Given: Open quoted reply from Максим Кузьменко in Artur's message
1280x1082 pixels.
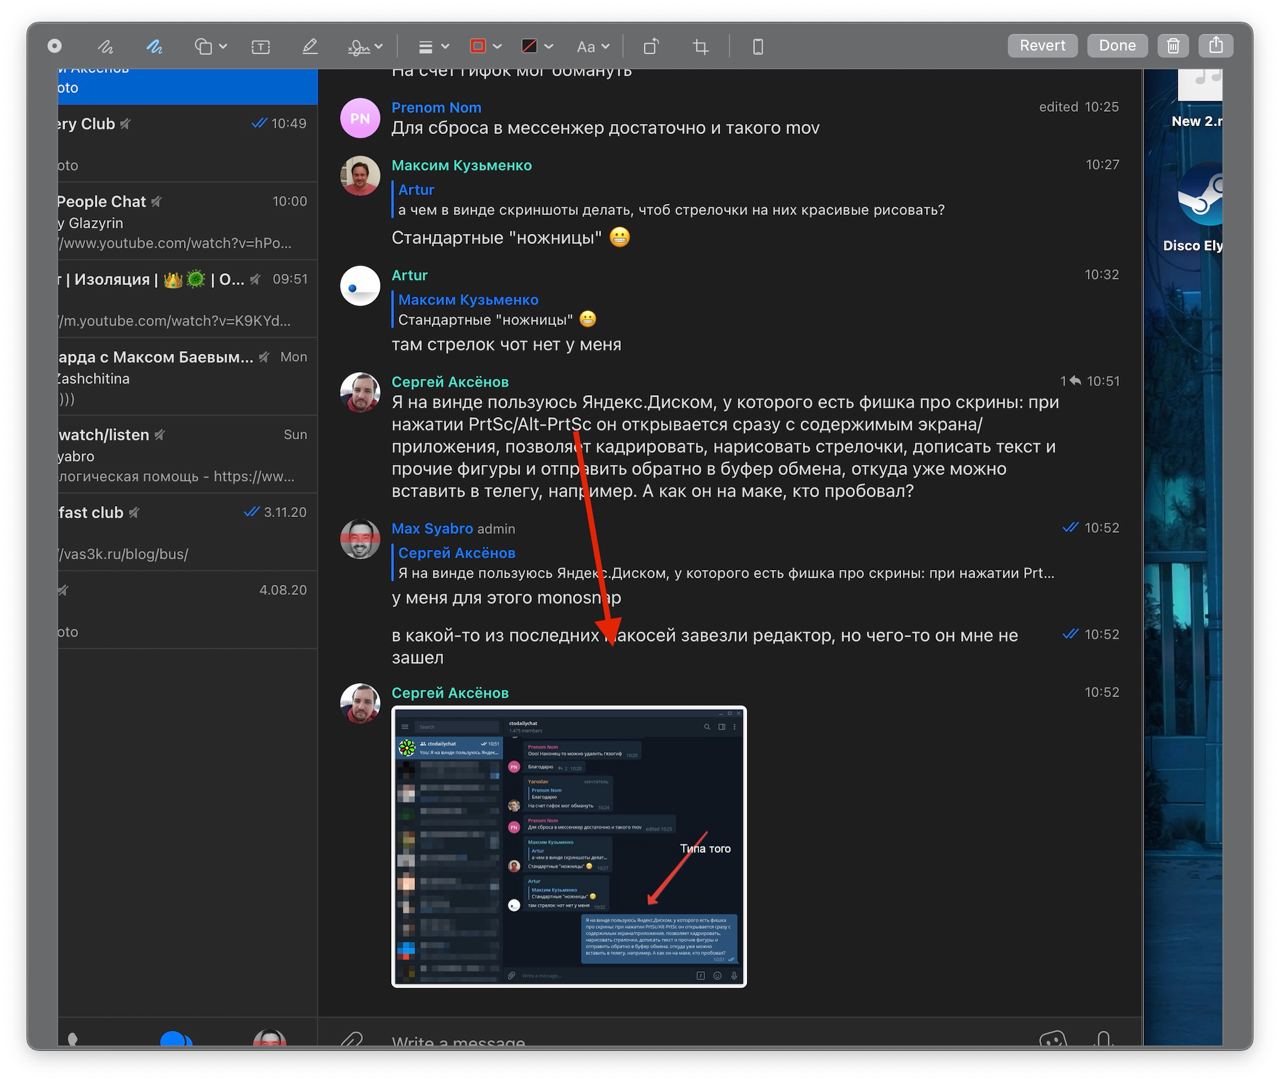Looking at the screenshot, I should click(495, 309).
